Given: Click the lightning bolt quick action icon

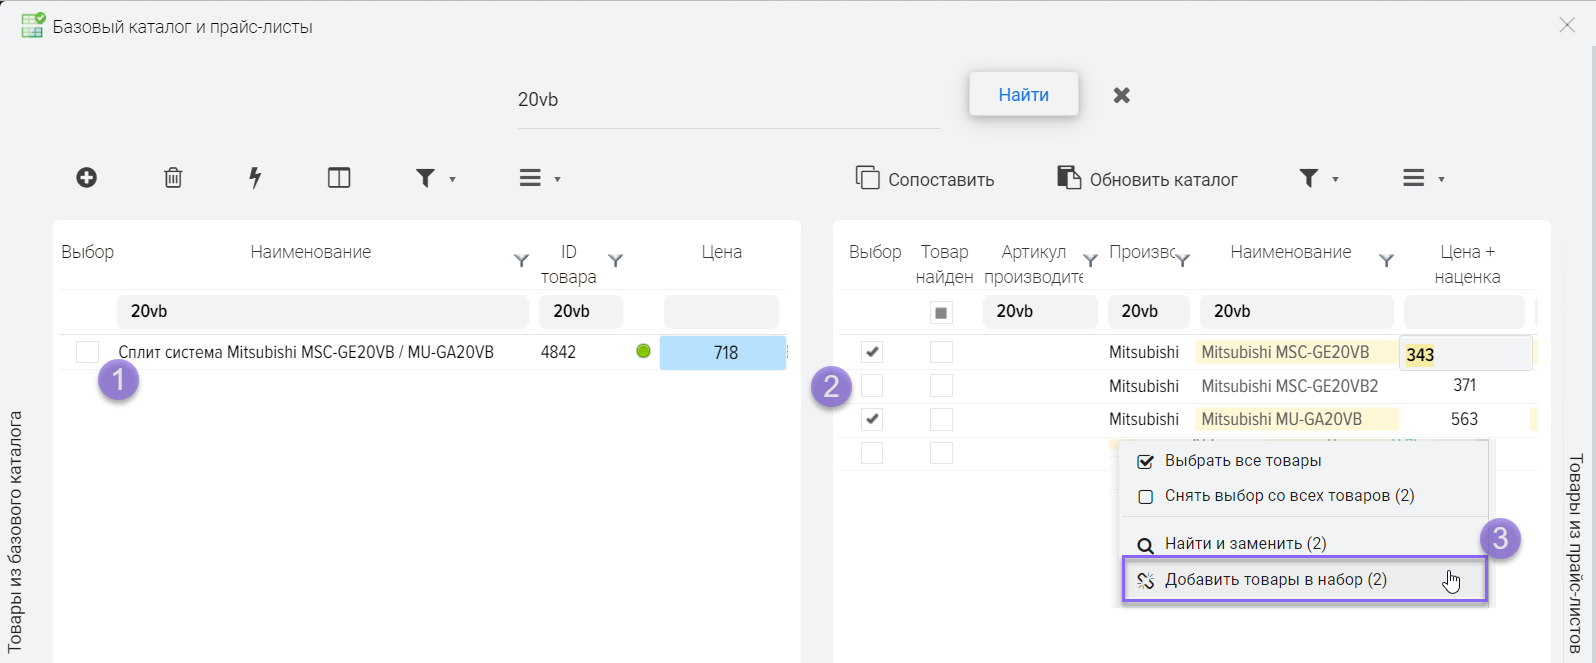Looking at the screenshot, I should (255, 178).
